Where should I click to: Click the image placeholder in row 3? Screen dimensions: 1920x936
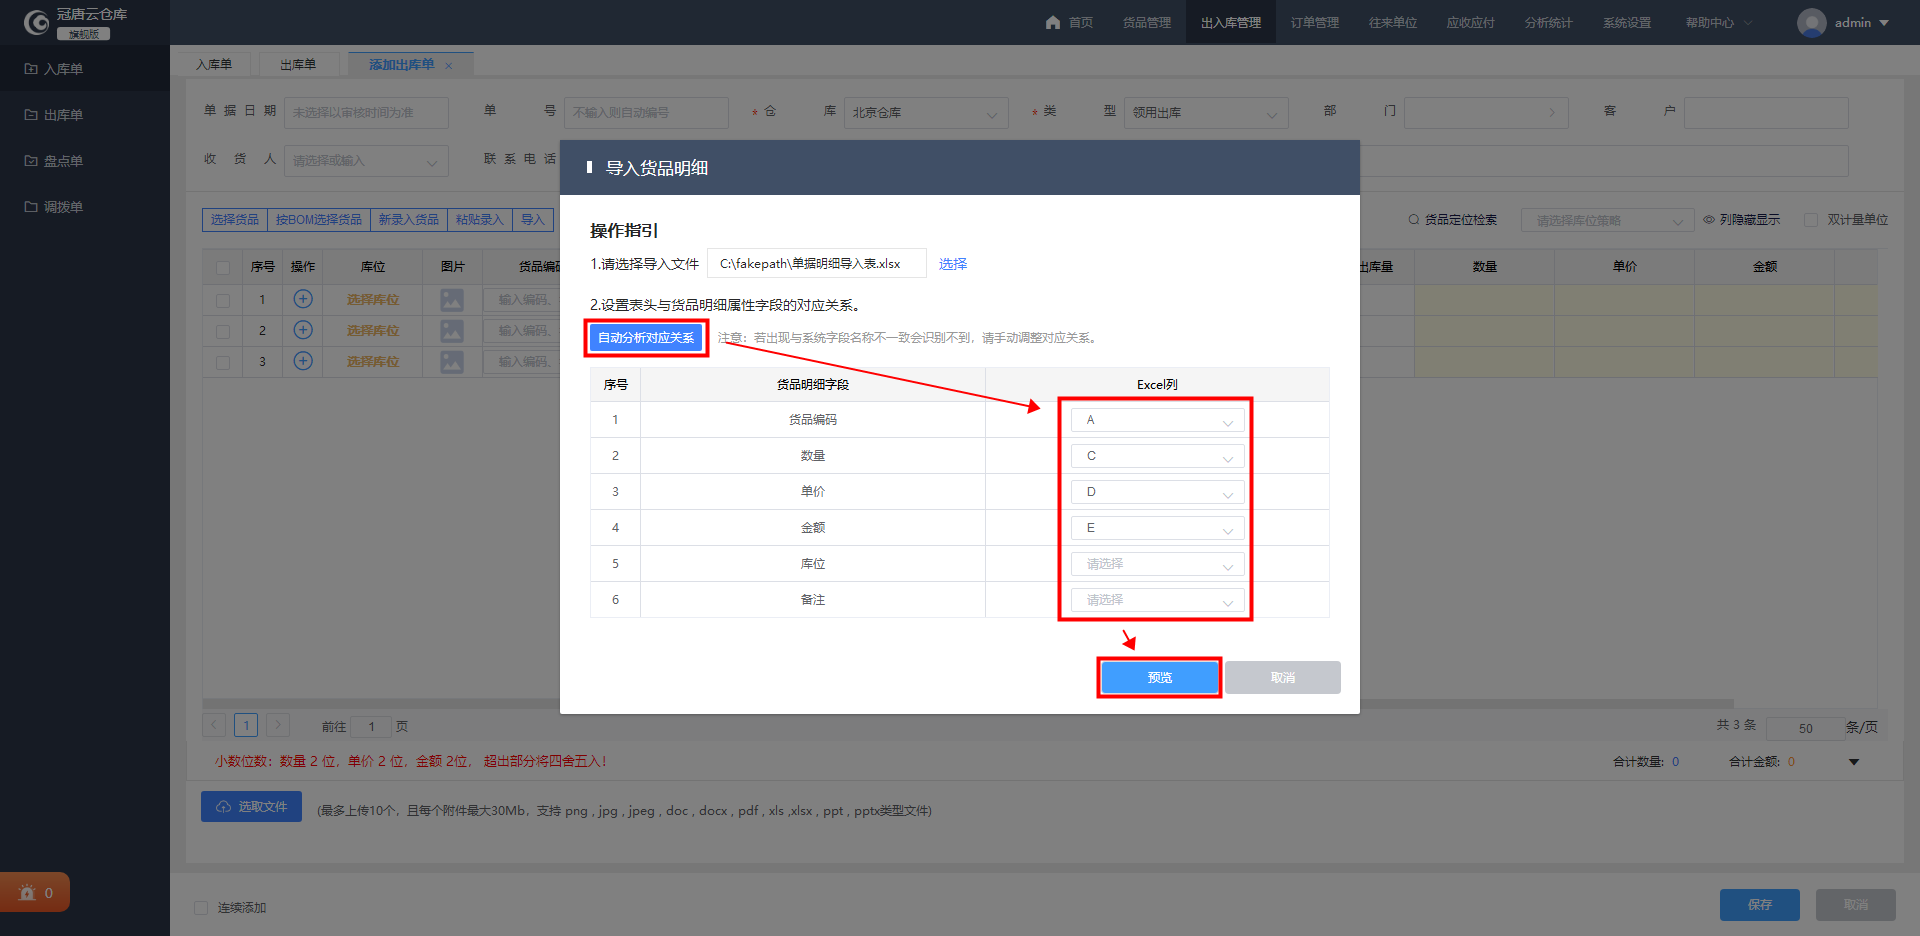point(452,362)
